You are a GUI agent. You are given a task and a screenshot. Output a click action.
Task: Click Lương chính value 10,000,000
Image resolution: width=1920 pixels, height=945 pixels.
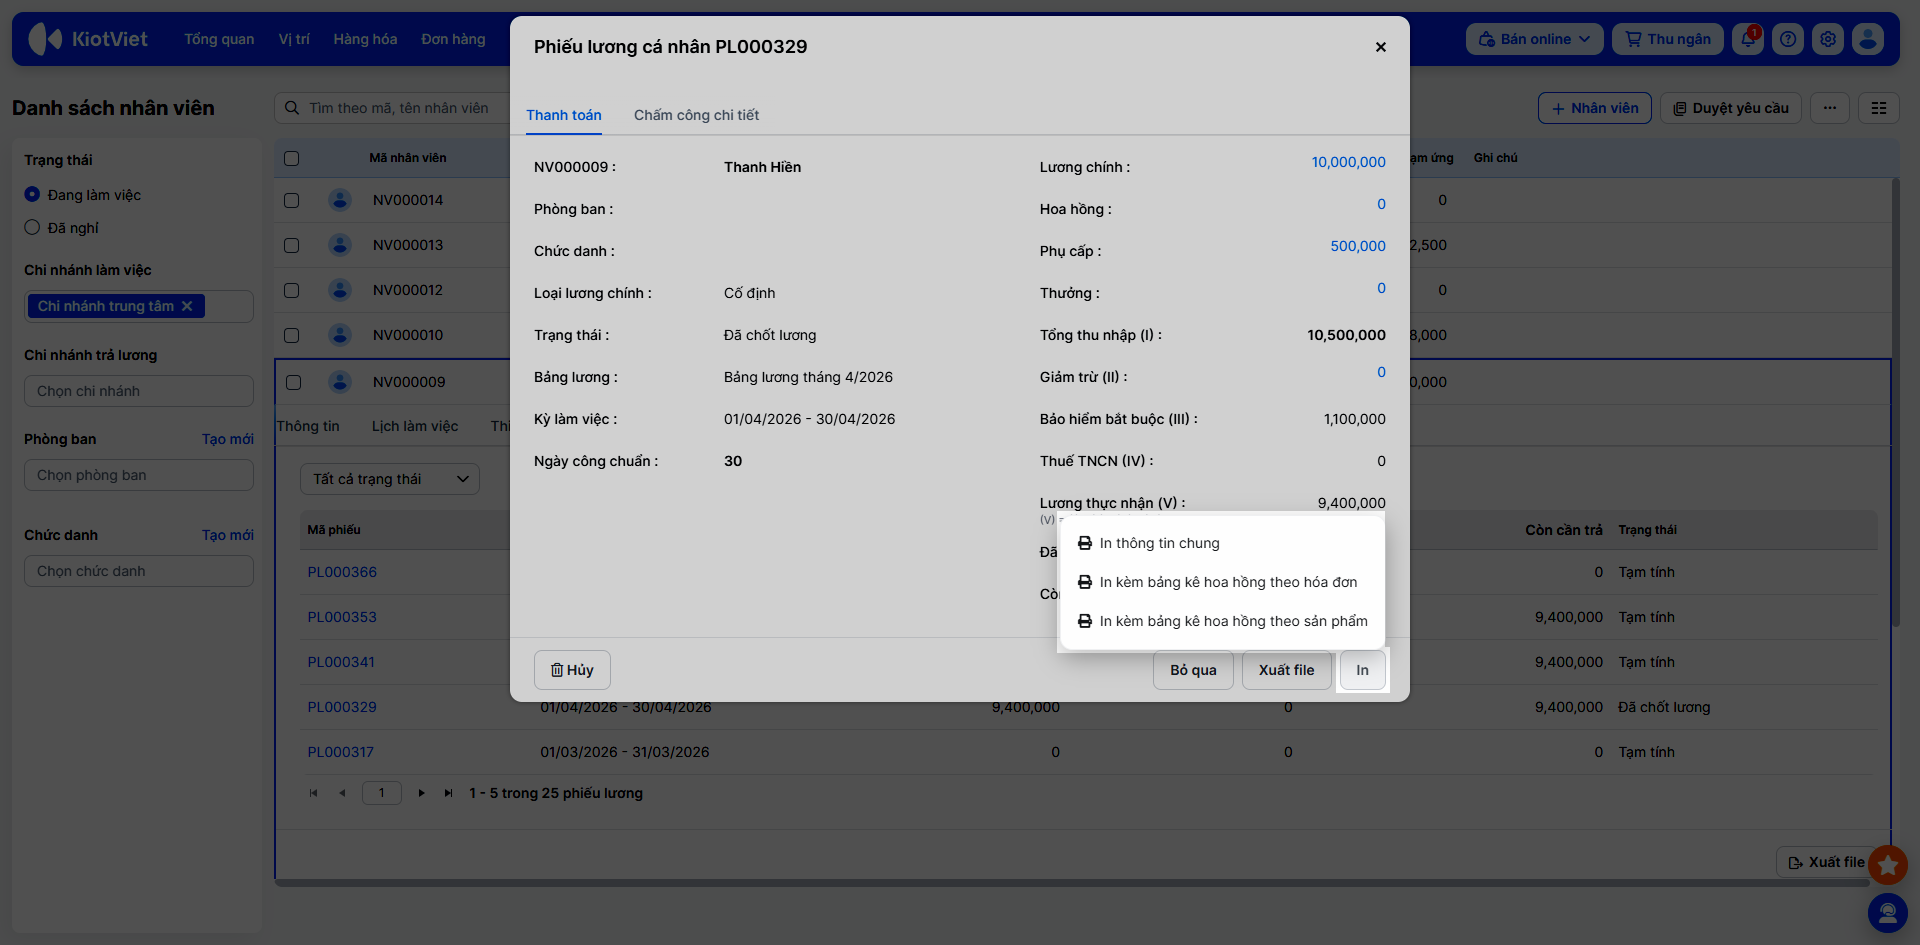pyautogui.click(x=1348, y=162)
